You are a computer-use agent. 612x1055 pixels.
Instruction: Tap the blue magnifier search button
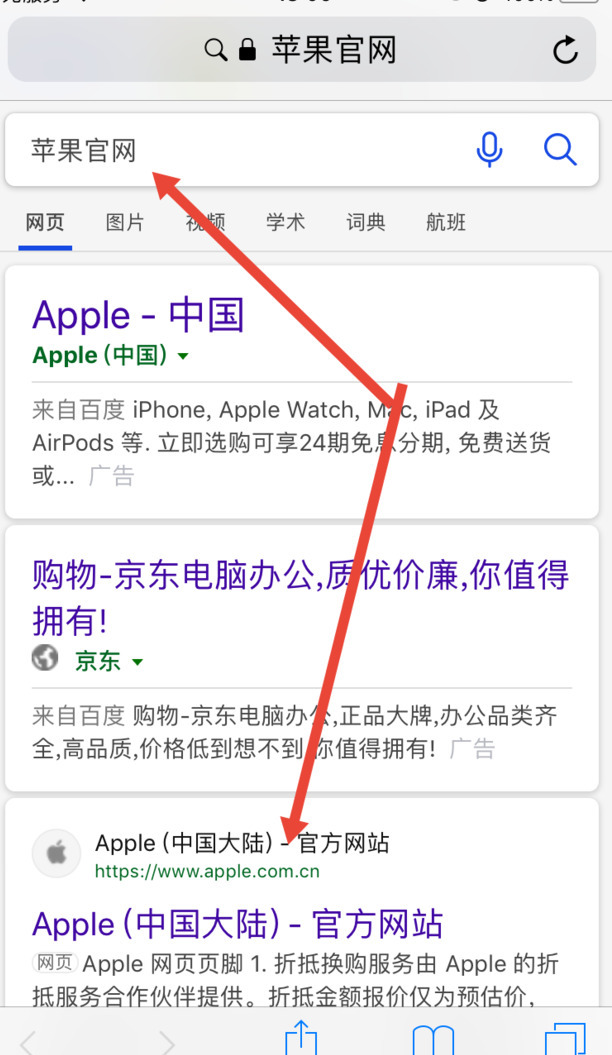point(560,149)
